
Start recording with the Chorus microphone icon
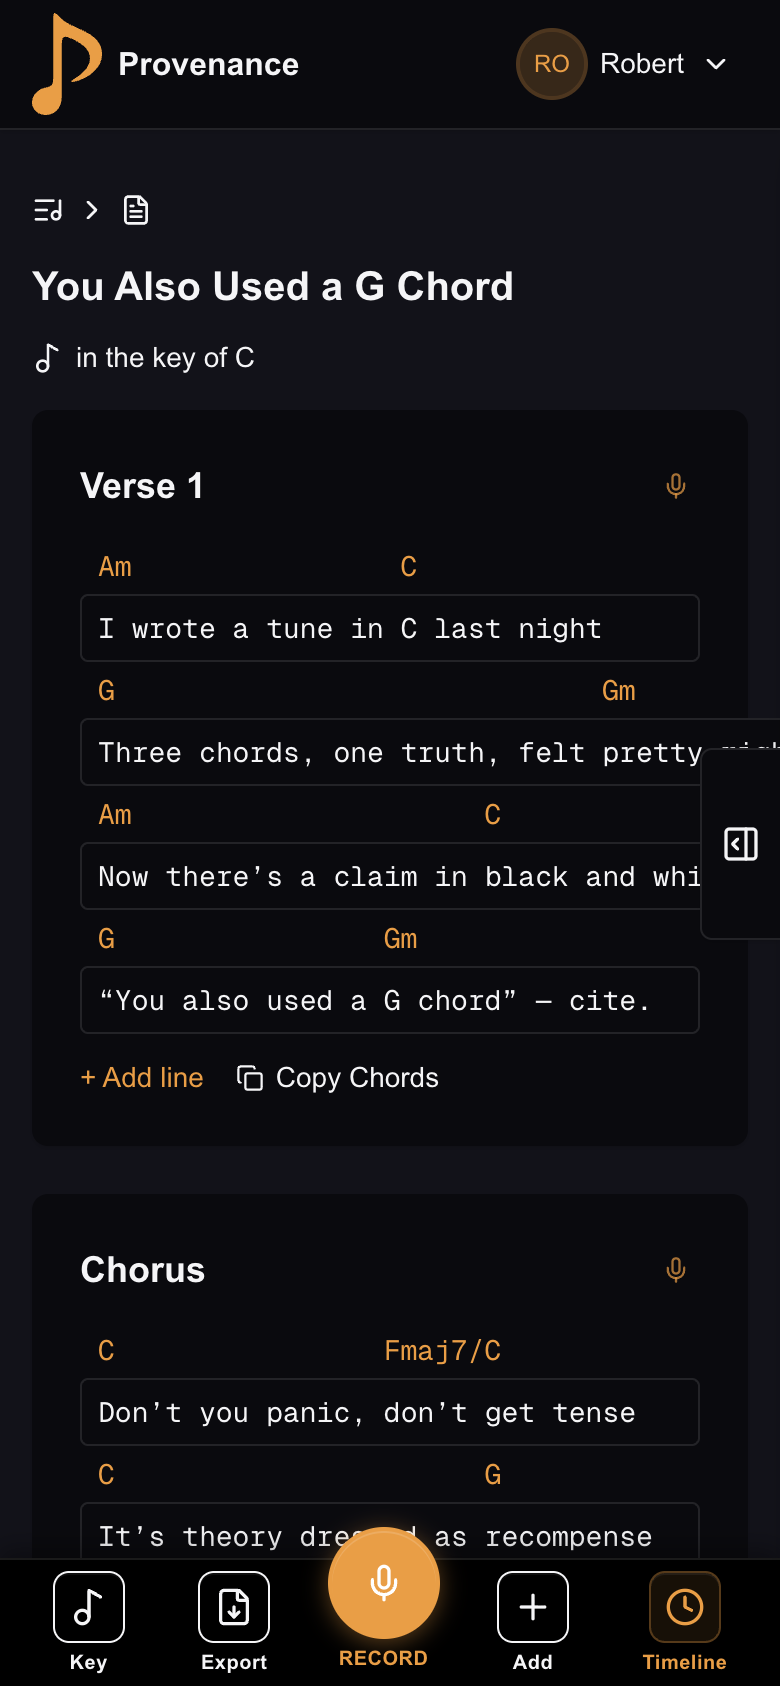click(676, 1269)
